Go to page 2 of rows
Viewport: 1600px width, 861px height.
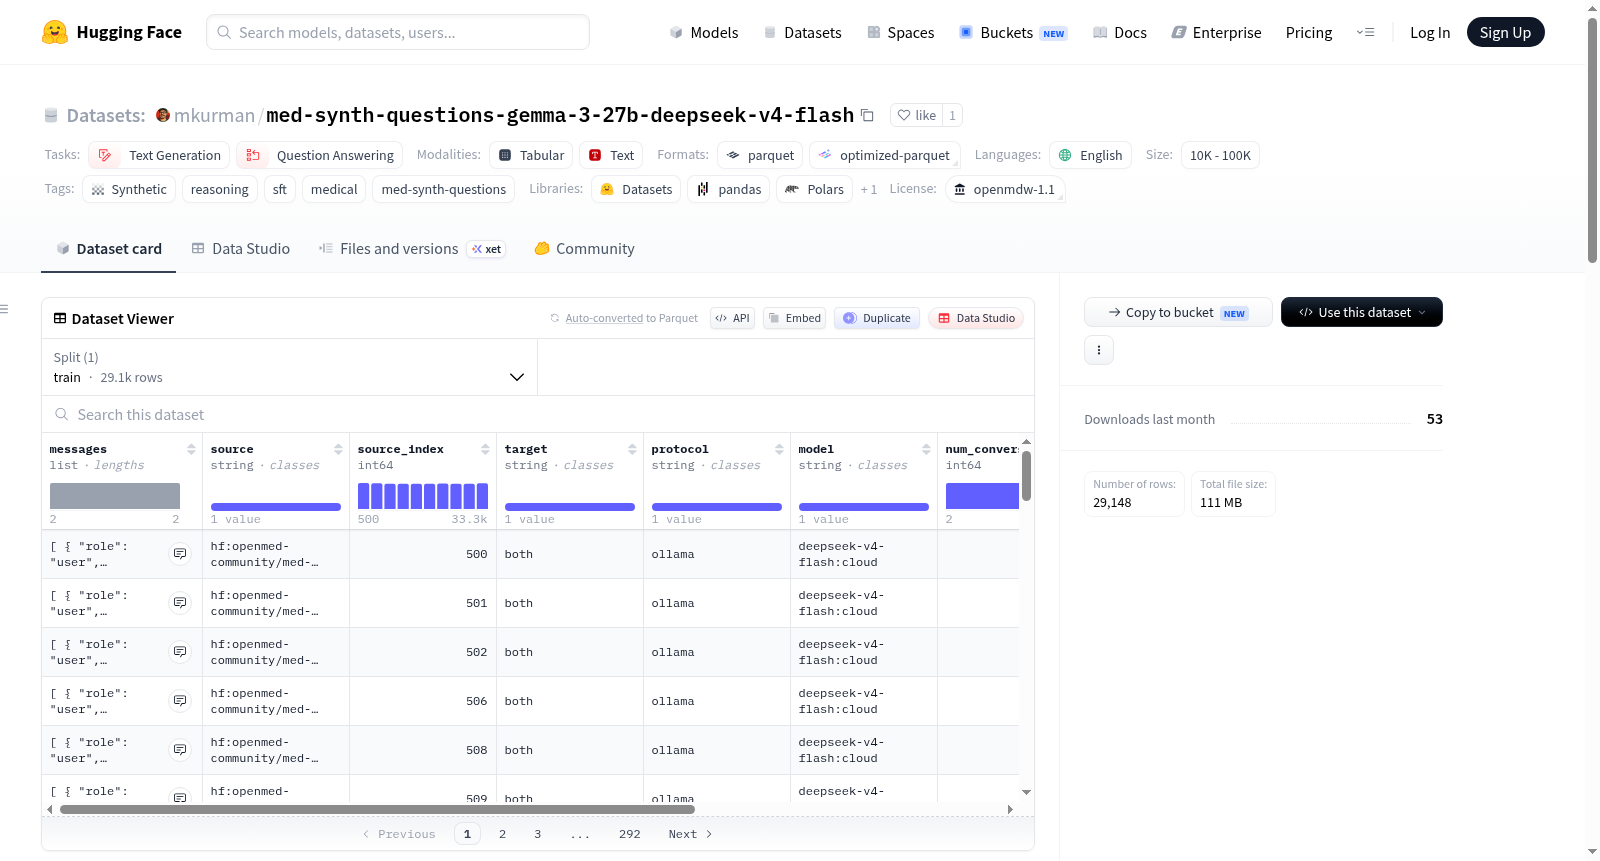(x=502, y=834)
